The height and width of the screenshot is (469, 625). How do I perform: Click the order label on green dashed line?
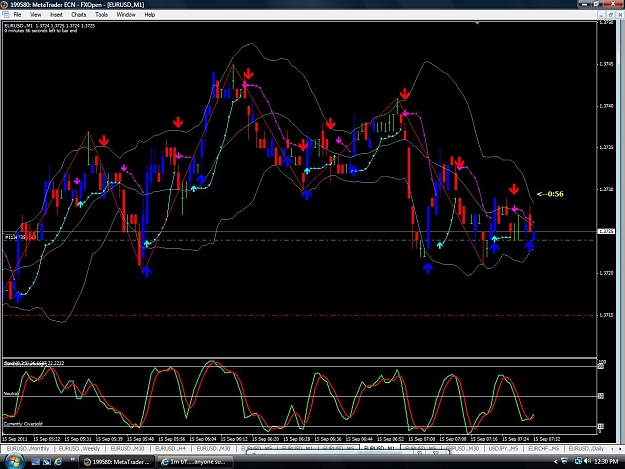[20, 237]
